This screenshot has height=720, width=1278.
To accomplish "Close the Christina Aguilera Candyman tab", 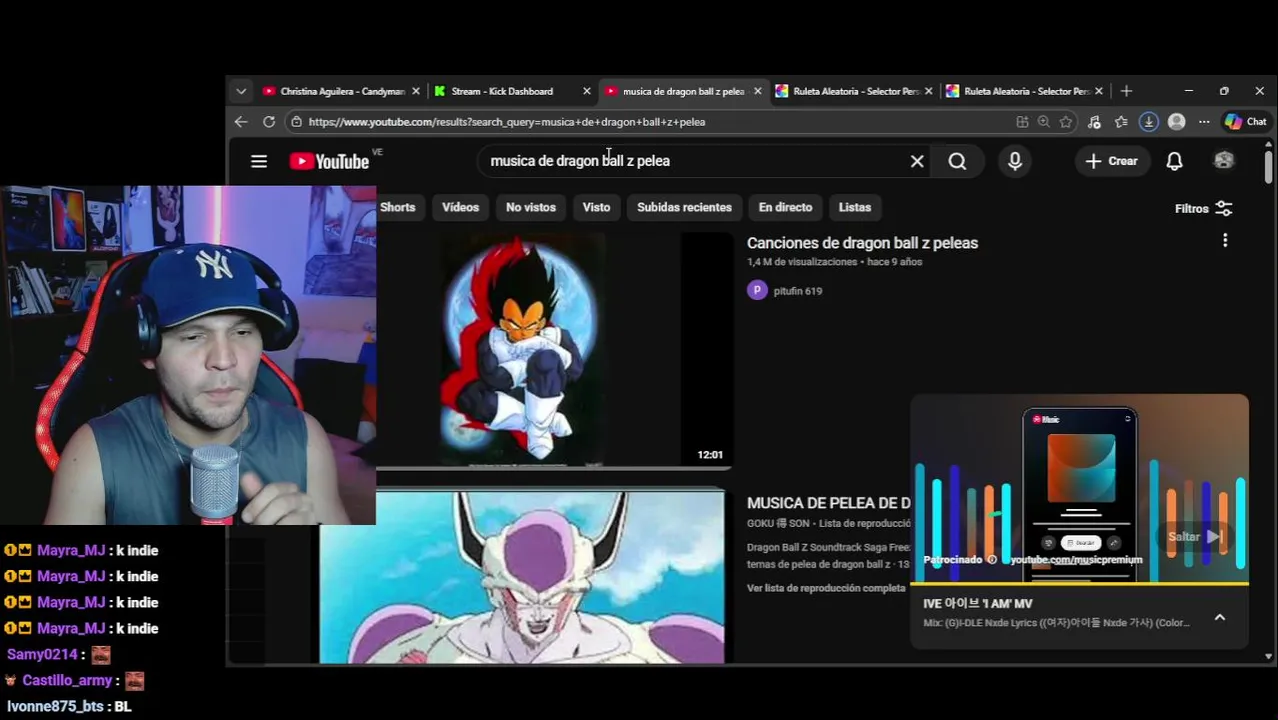I will click(x=416, y=91).
